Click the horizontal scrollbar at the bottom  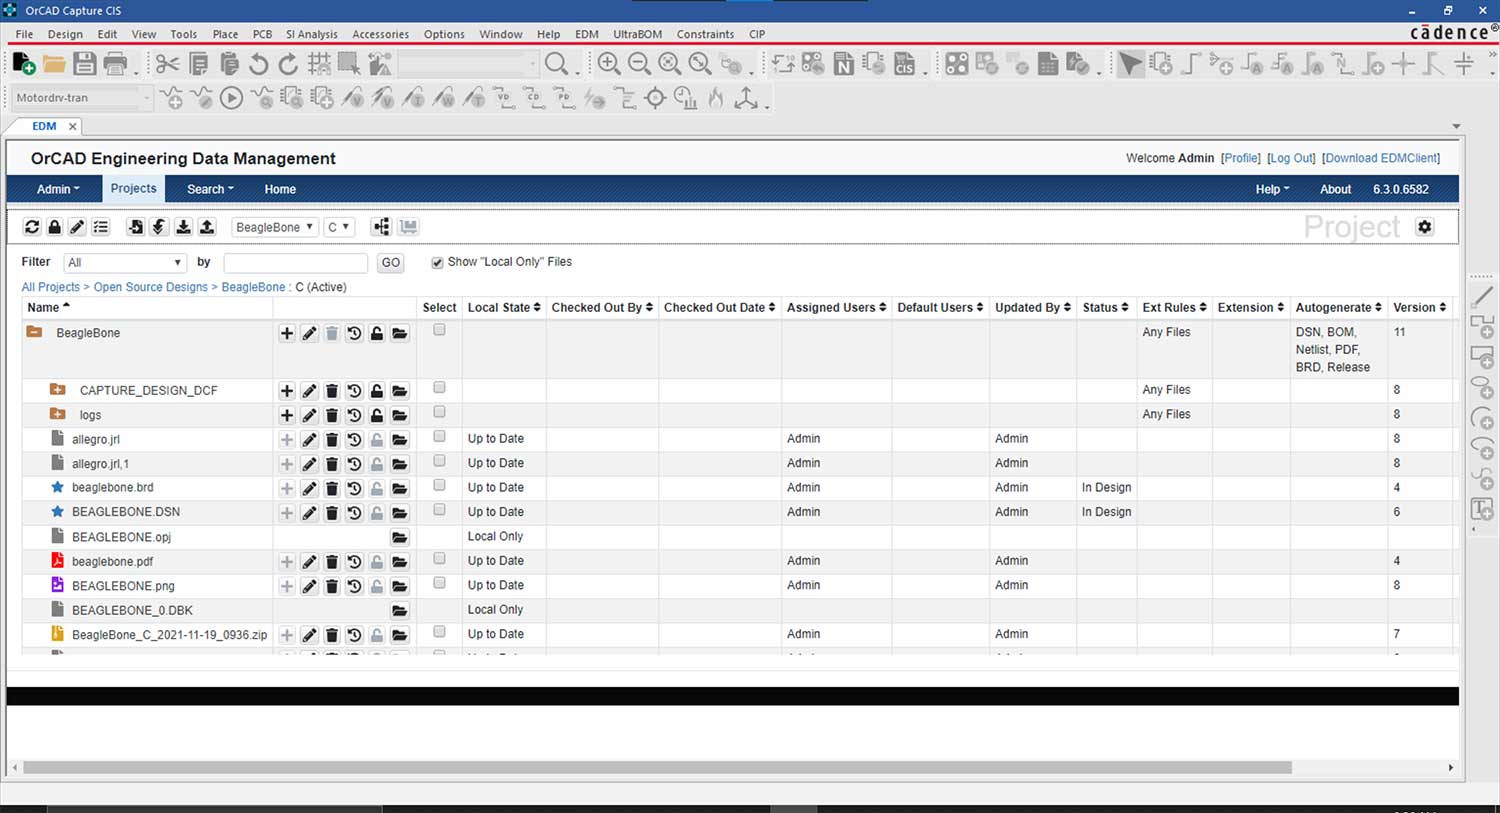point(657,768)
